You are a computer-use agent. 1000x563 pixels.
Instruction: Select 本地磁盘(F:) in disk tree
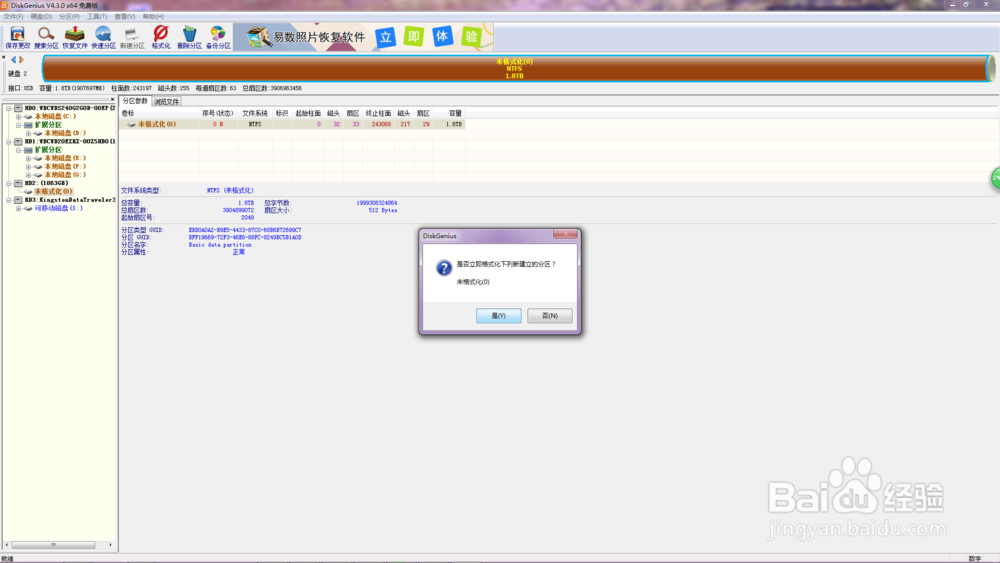pos(64,166)
